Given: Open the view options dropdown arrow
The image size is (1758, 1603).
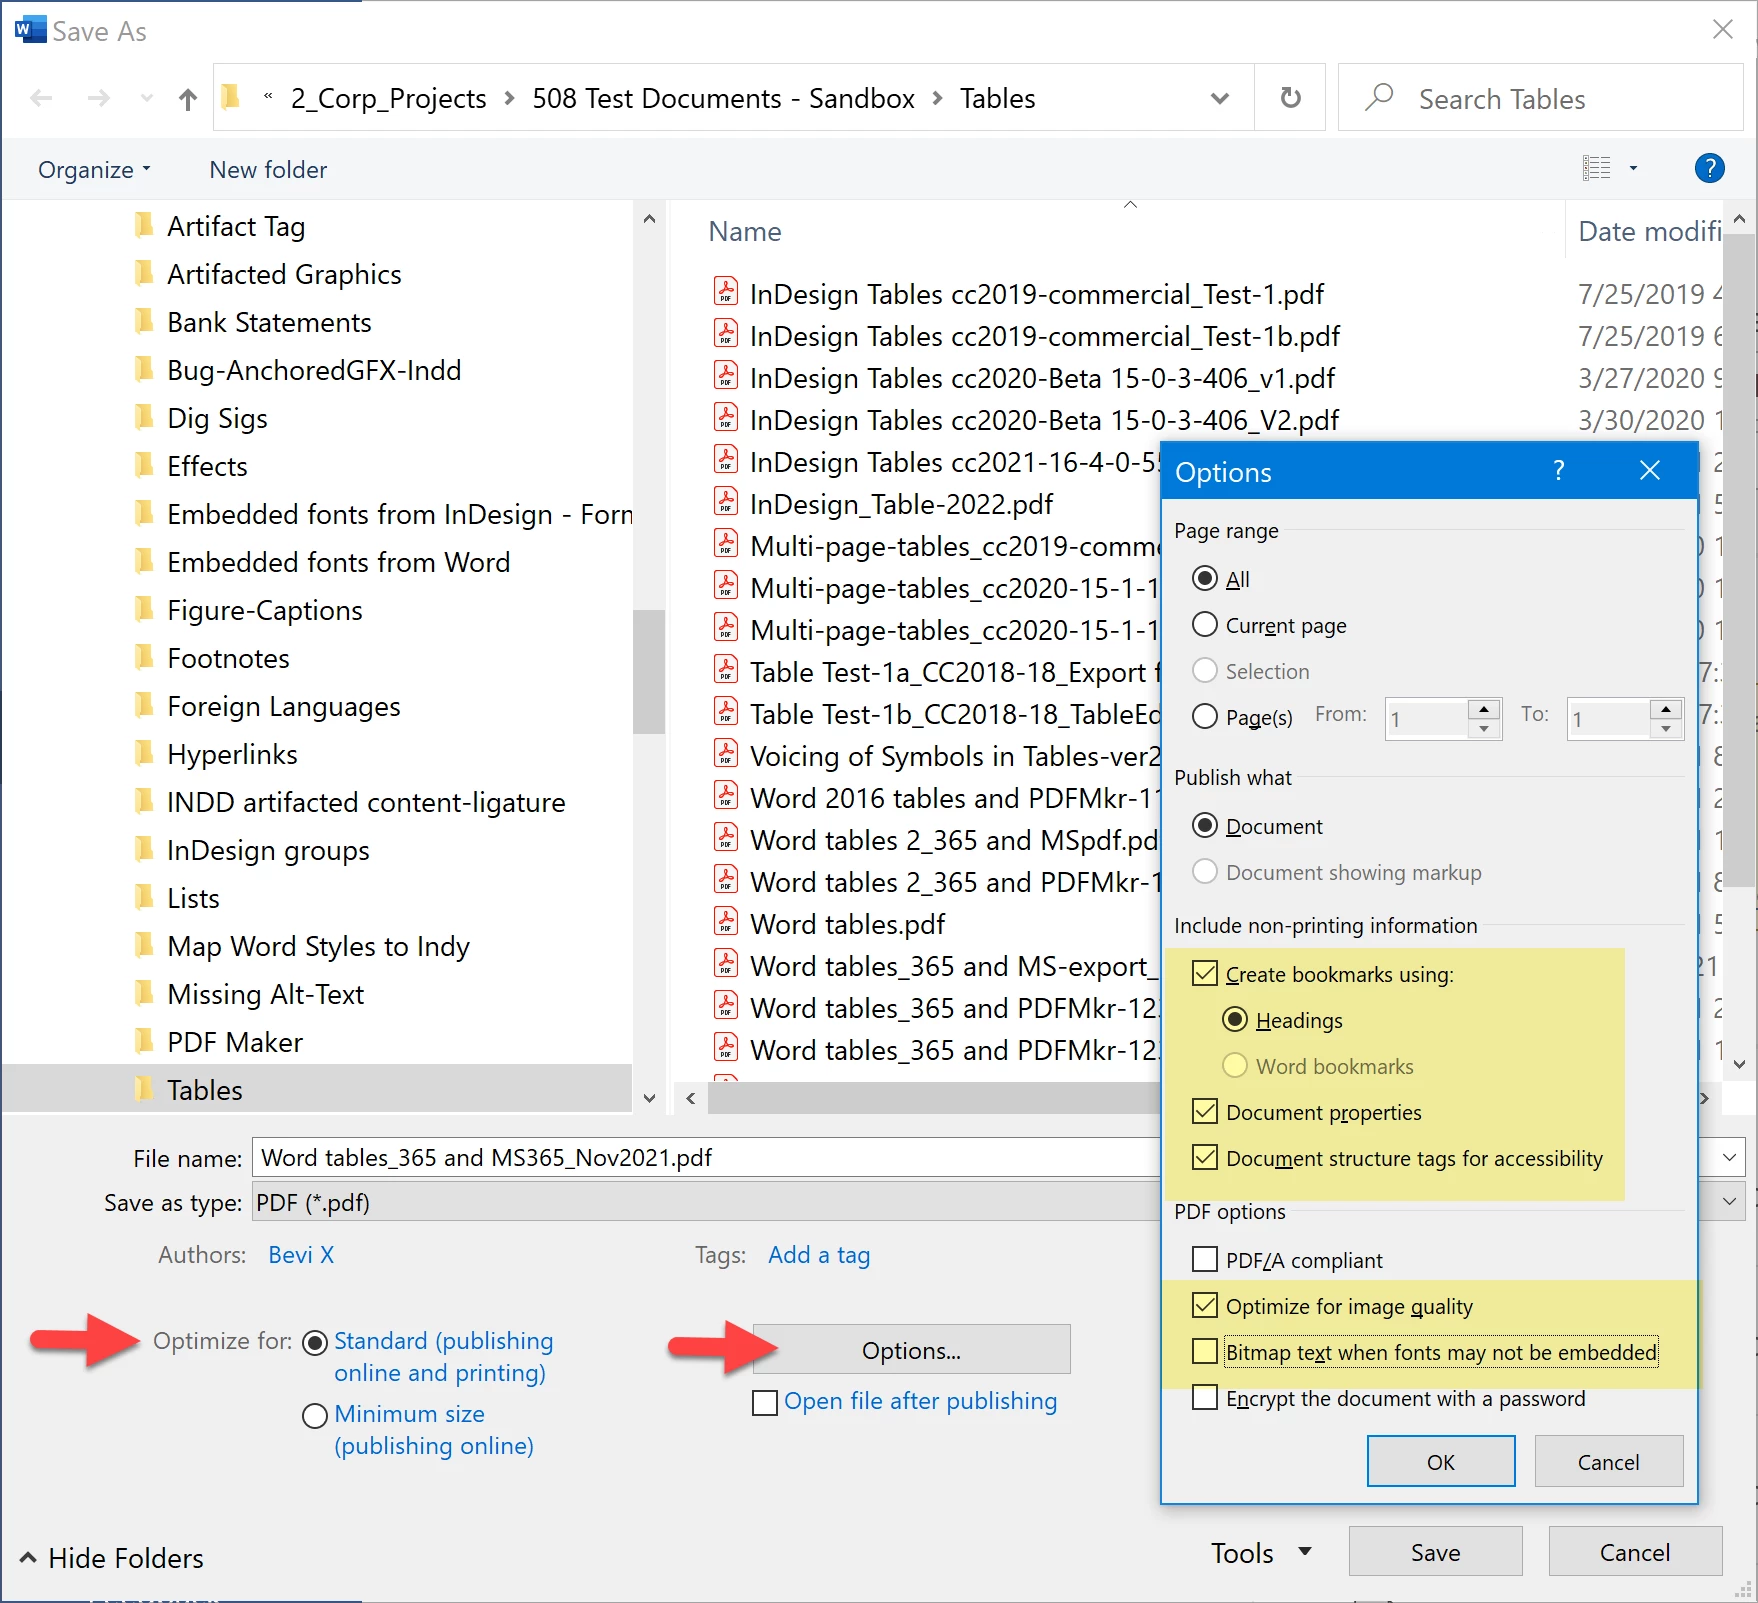Looking at the screenshot, I should [x=1634, y=168].
